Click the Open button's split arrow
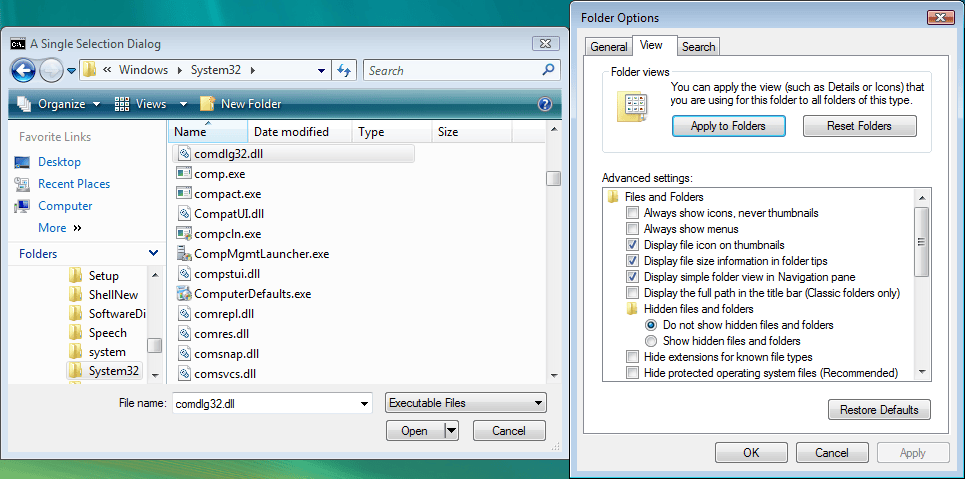The width and height of the screenshot is (965, 479). (452, 431)
